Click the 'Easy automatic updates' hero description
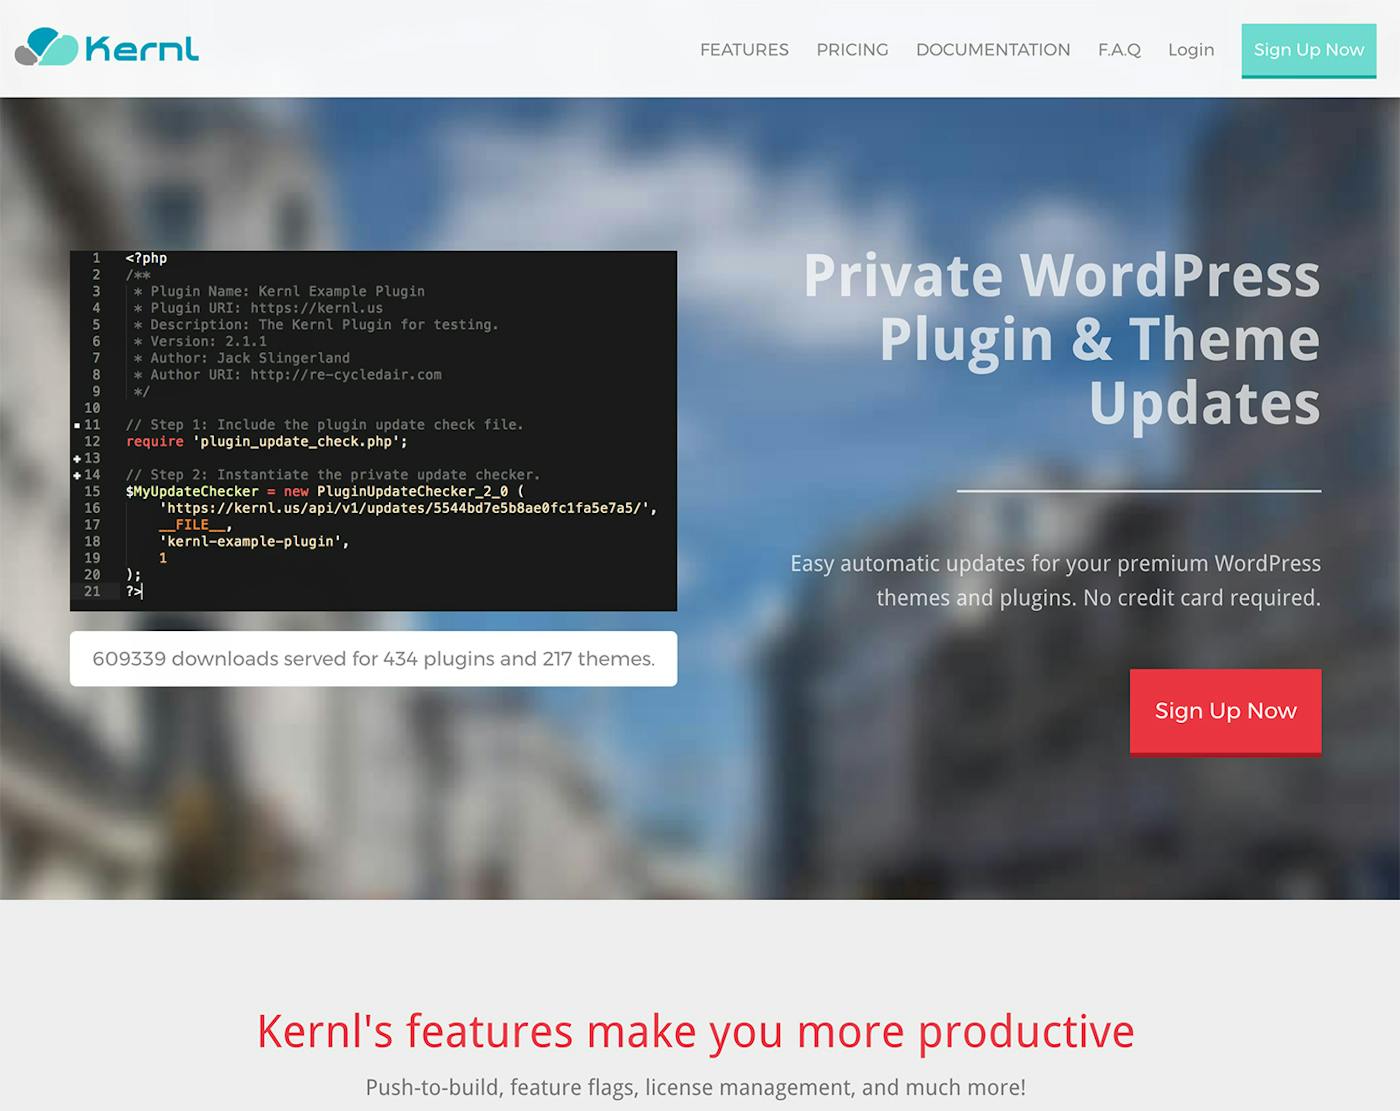This screenshot has width=1400, height=1111. coord(1055,580)
